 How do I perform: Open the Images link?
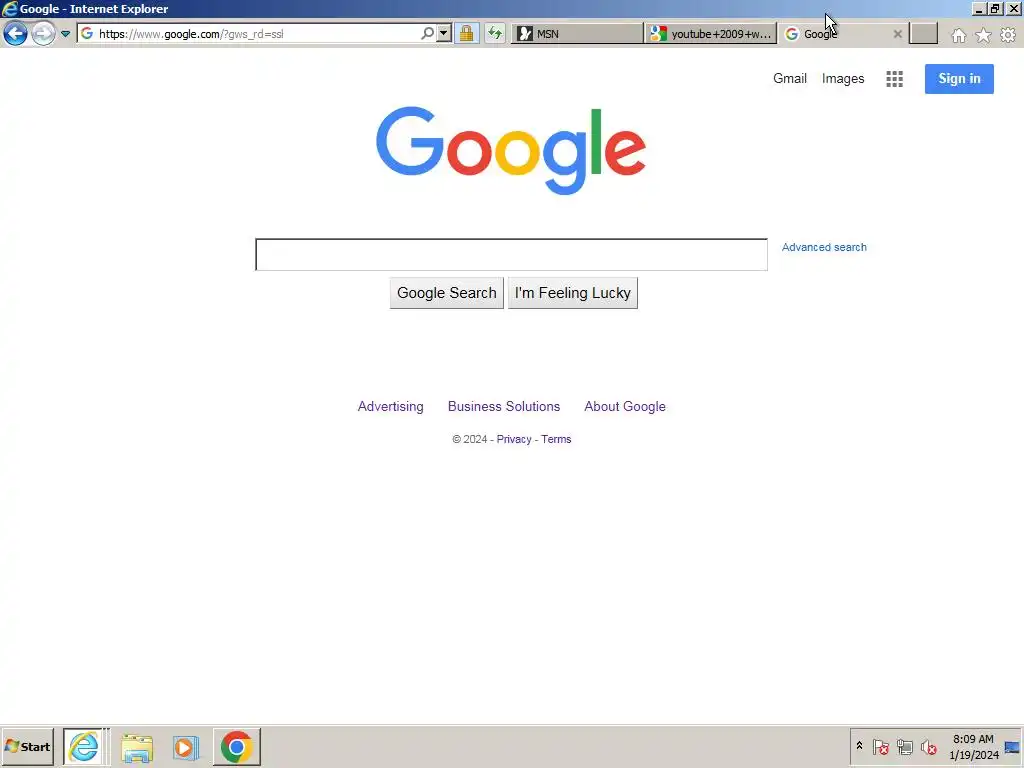842,78
